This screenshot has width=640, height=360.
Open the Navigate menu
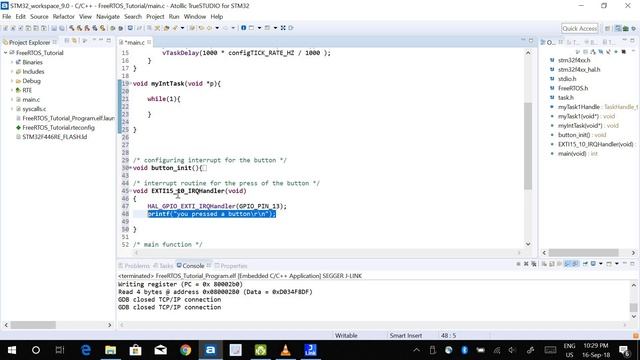coord(108,17)
